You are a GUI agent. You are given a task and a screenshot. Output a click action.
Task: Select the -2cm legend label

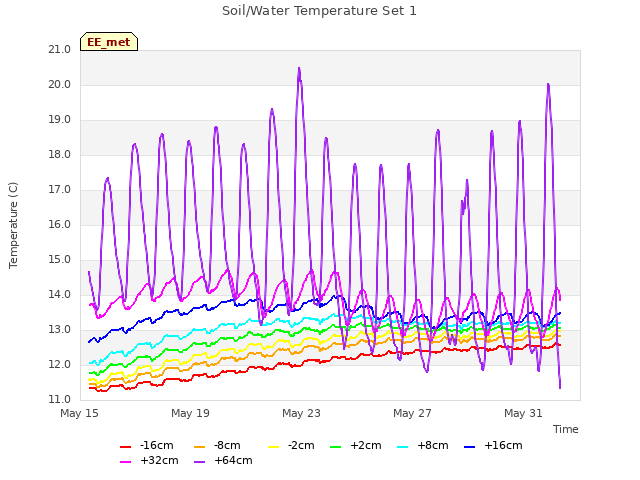point(301,445)
